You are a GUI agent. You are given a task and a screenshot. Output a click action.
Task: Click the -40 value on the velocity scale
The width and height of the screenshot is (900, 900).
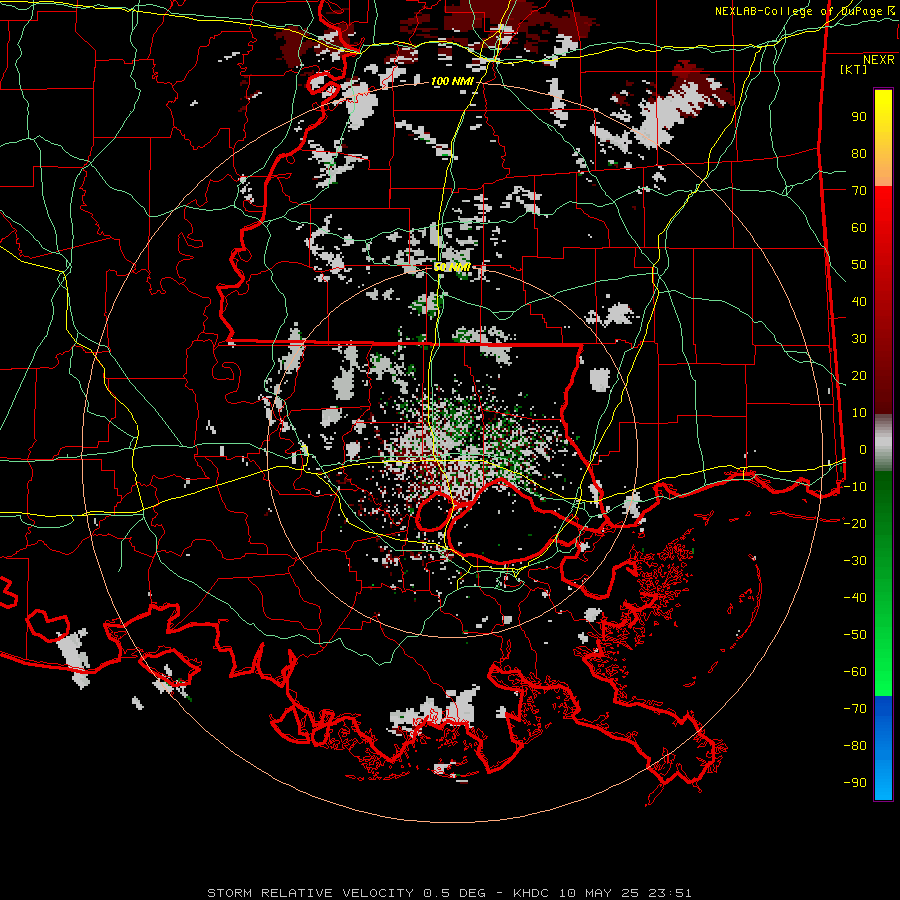click(x=855, y=598)
